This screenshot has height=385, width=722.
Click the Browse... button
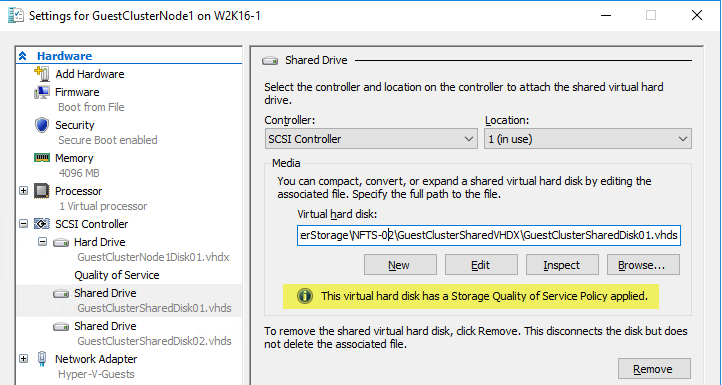click(x=643, y=265)
